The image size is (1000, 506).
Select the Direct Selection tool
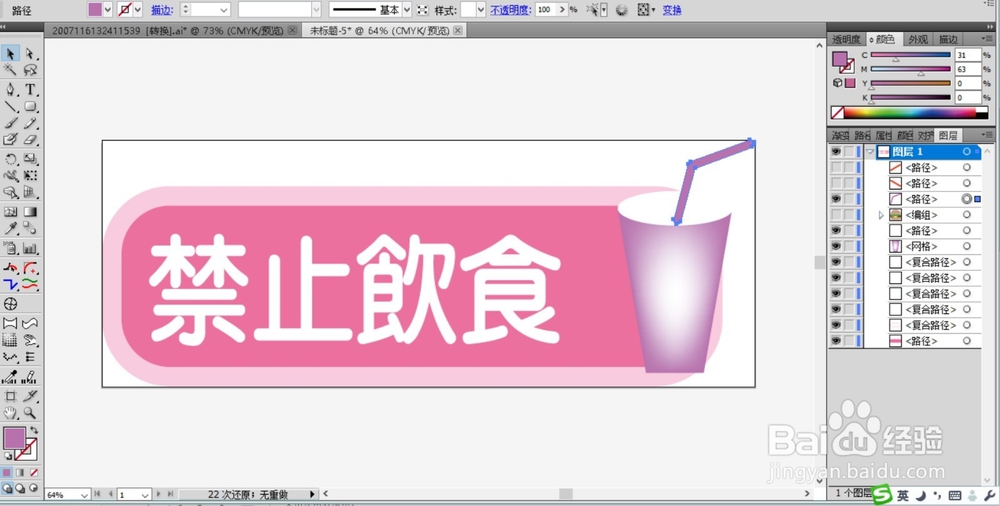[x=30, y=54]
